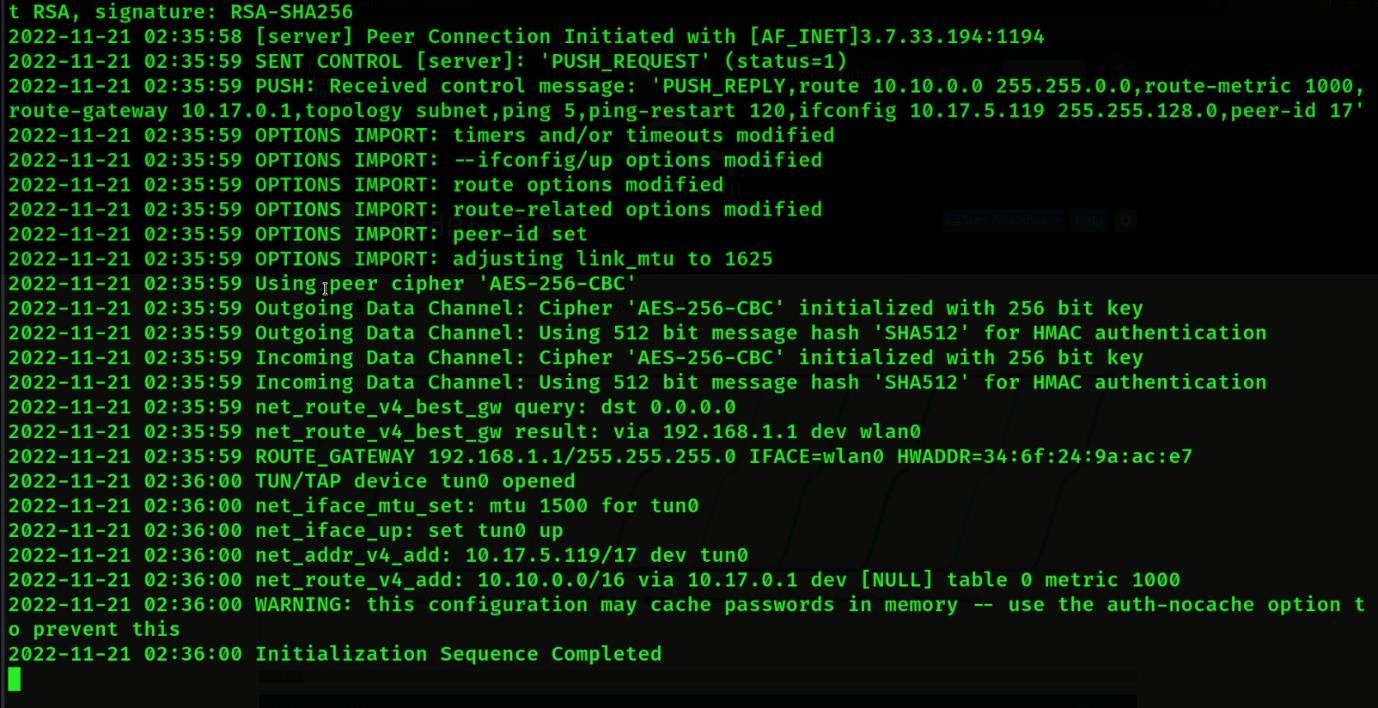Click the 'adjusting link_mtu to 1625' text

click(x=613, y=259)
